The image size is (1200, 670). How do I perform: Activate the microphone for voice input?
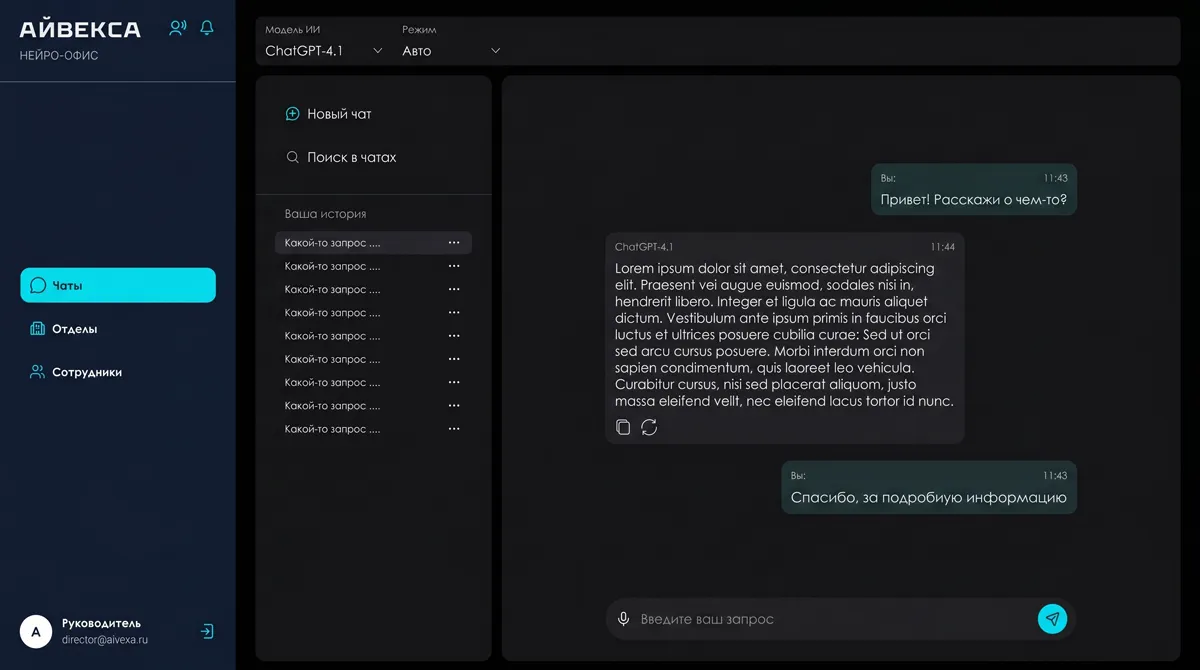[x=623, y=619]
